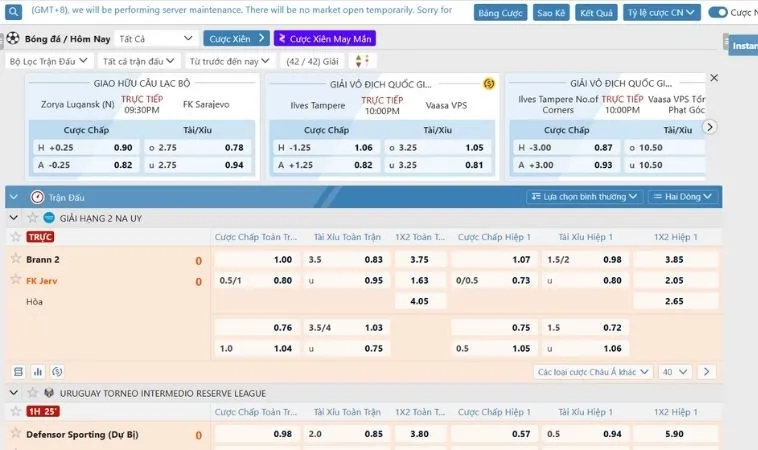758x450 pixels.
Task: Open Bộ Lọc Trận Đấu filter dropdown
Action: coord(48,61)
